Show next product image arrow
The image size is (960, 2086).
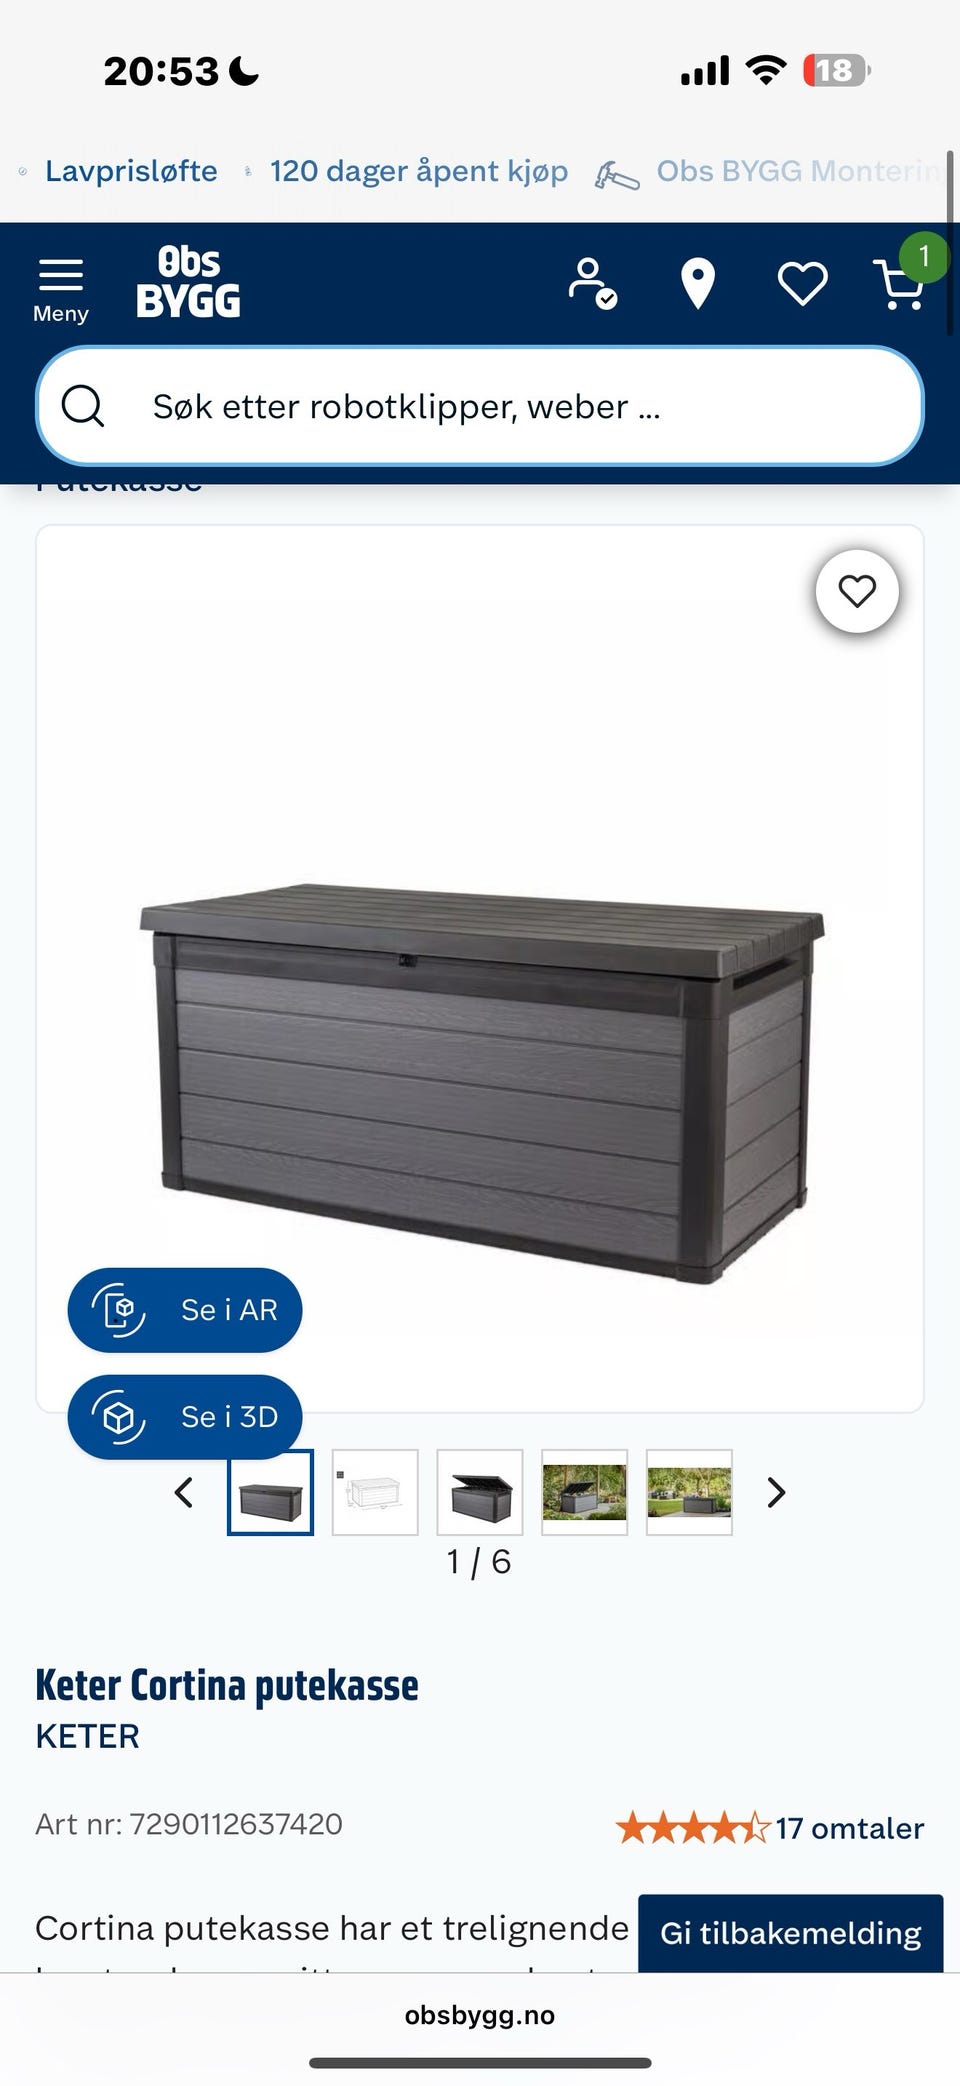776,1492
